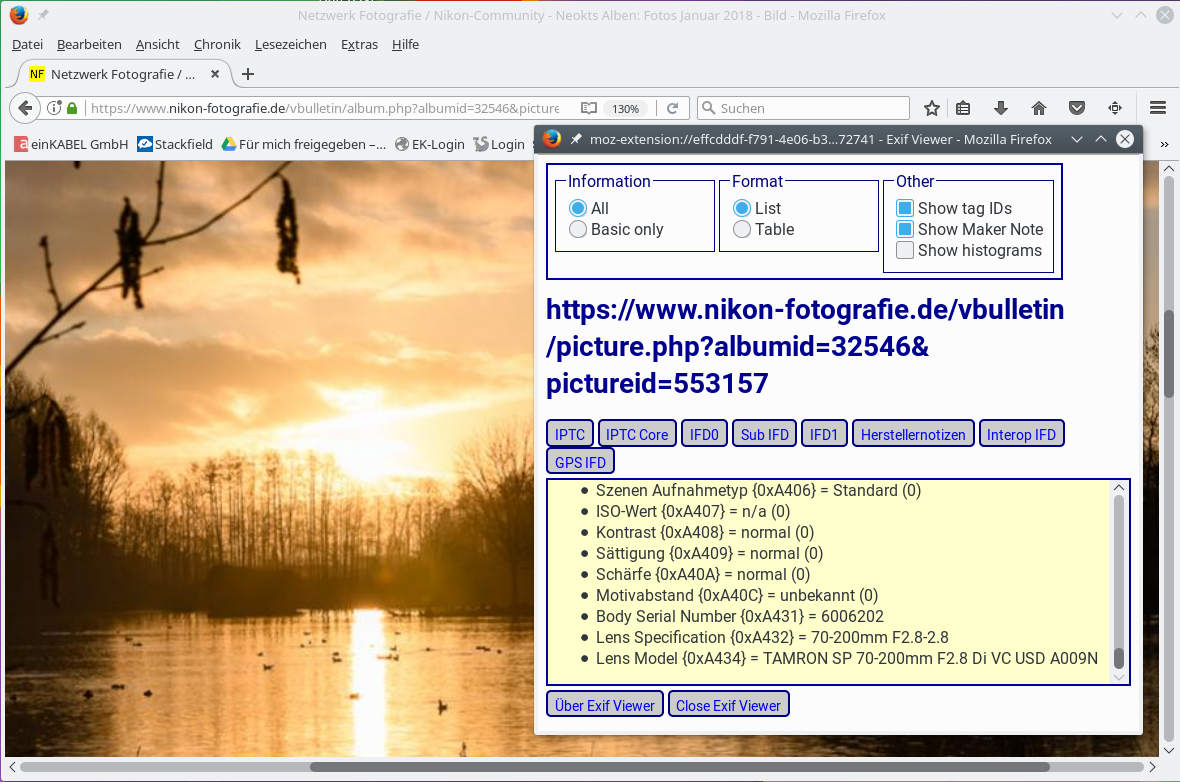Image resolution: width=1180 pixels, height=782 pixels.
Task: Toggle reader view icon in address bar
Action: point(588,108)
